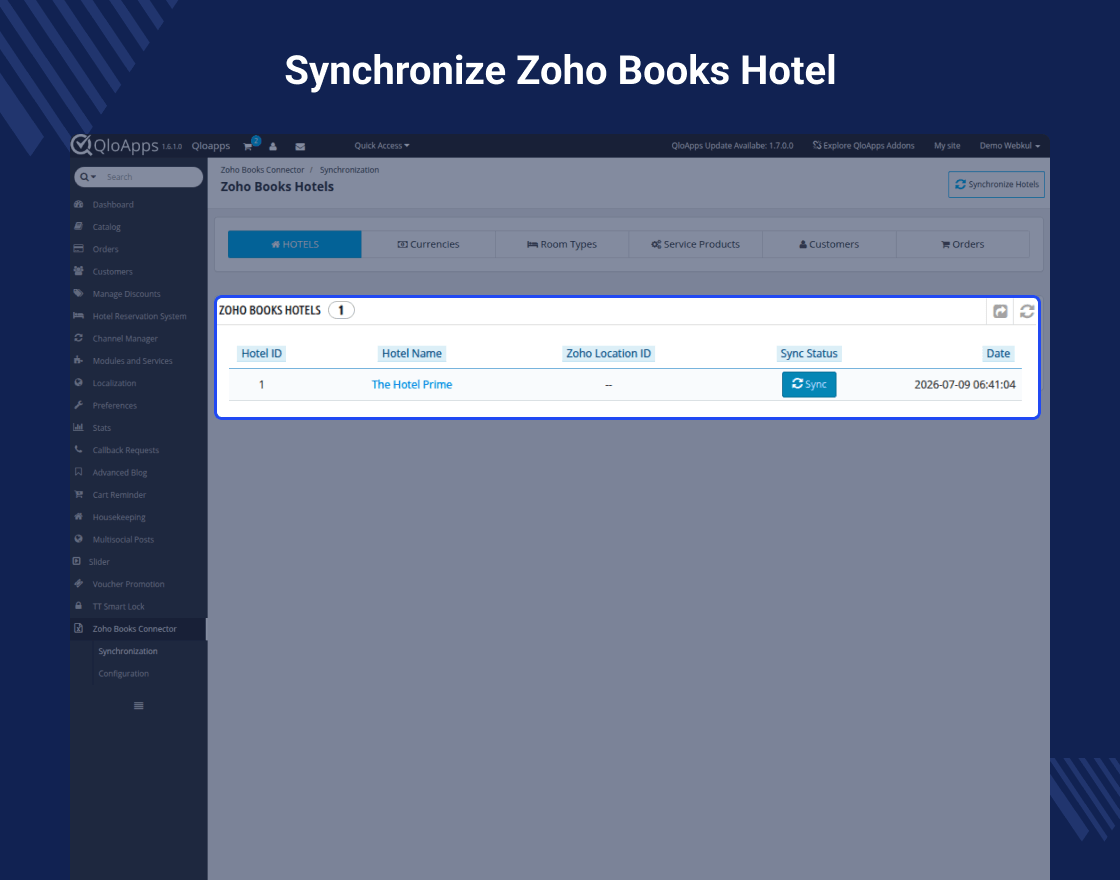
Task: Open the envelope messages icon
Action: (x=300, y=146)
